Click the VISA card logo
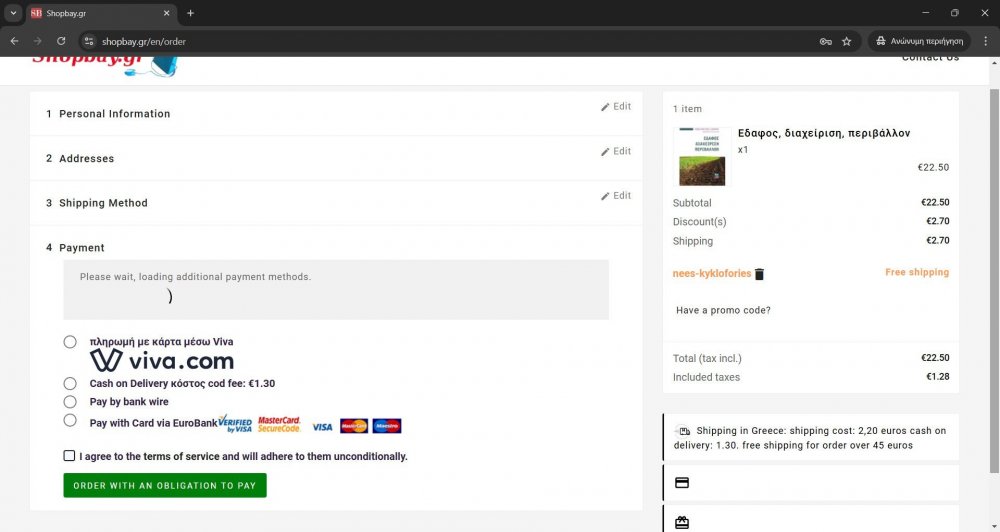This screenshot has width=1000, height=532. [x=322, y=427]
